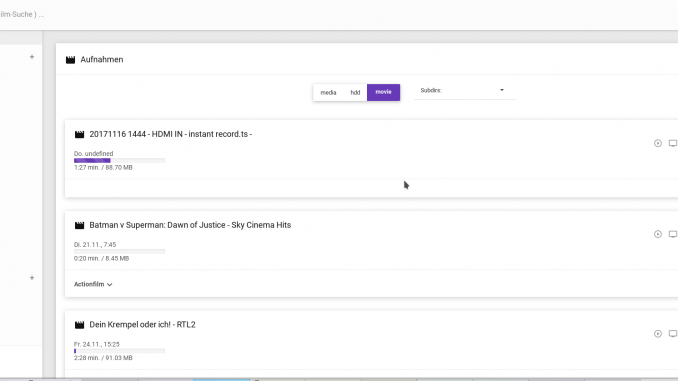Click clapperboard icon beside Batman v Superman
678x381 pixels.
80,225
